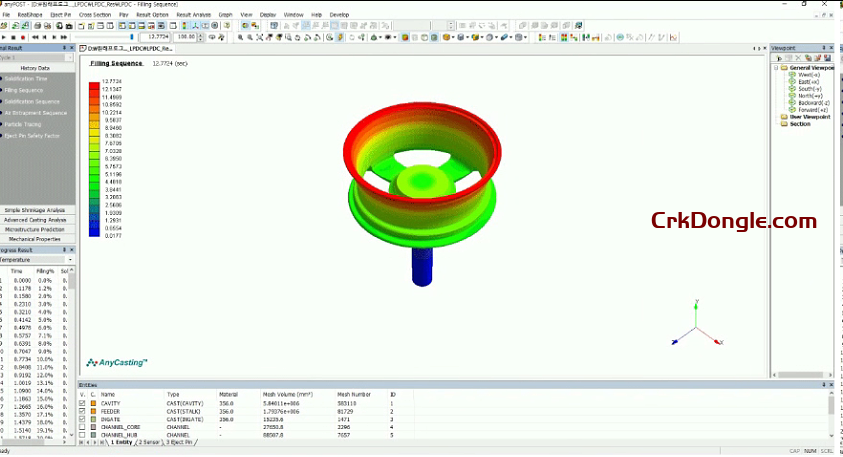Image resolution: width=843 pixels, height=457 pixels.
Task: Pin the Viewpoint panel
Action: 825,48
